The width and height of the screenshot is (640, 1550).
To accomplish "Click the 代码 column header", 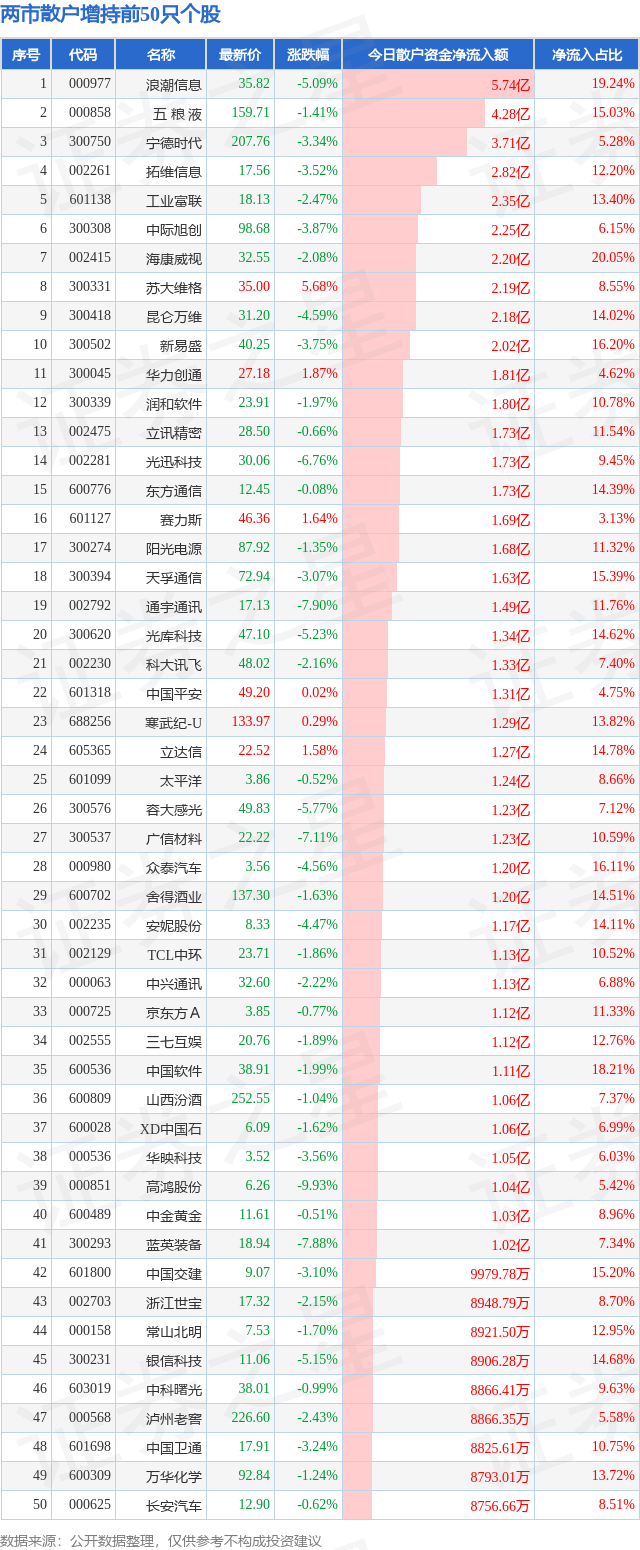I will point(84,55).
